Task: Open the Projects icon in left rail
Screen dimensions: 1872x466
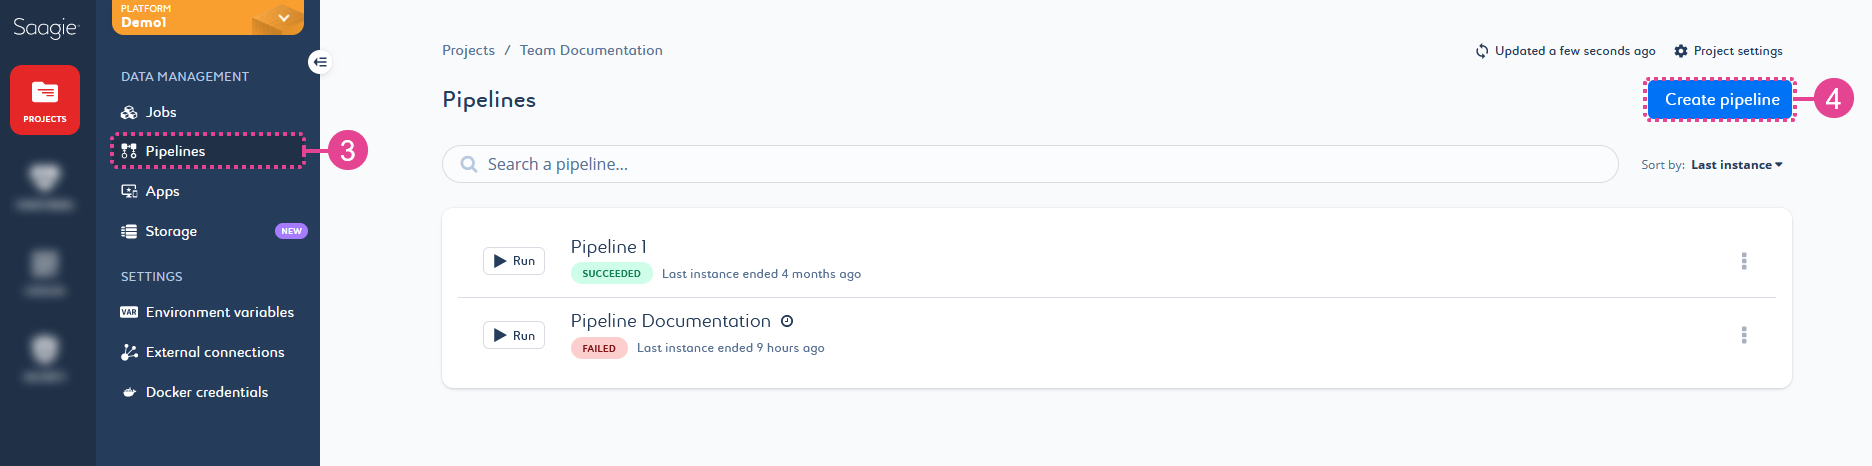Action: (45, 100)
